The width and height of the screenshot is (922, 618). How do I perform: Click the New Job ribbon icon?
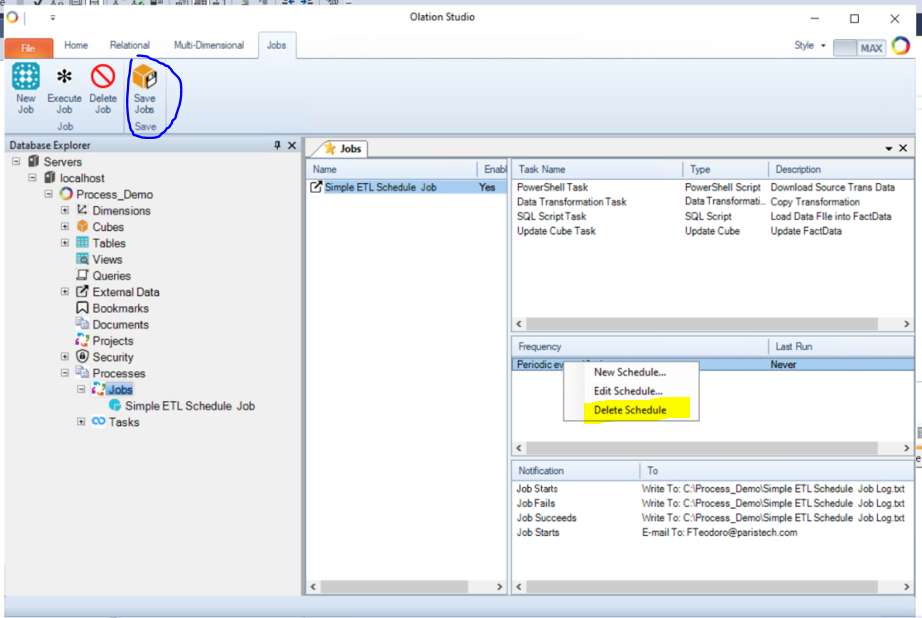26,76
